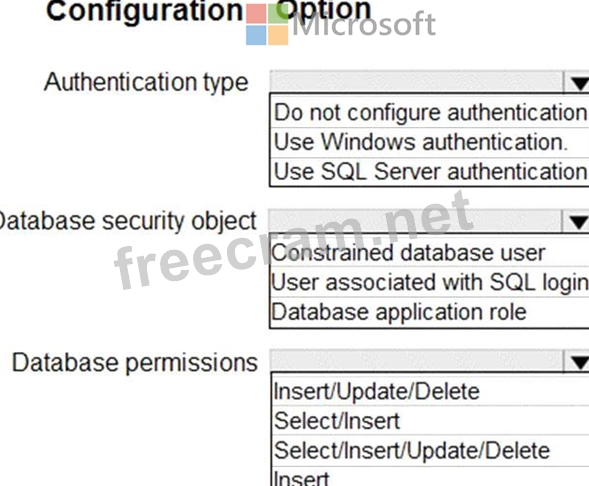Select 'Do not configure authentication' option

click(430, 112)
